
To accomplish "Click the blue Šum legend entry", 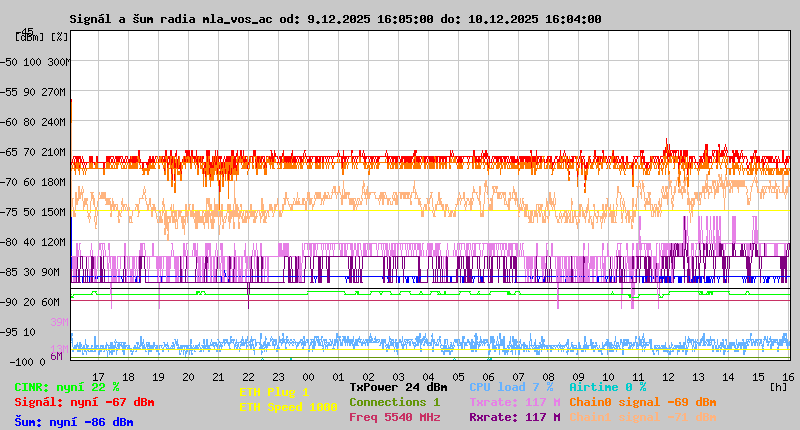I will 73,422.
